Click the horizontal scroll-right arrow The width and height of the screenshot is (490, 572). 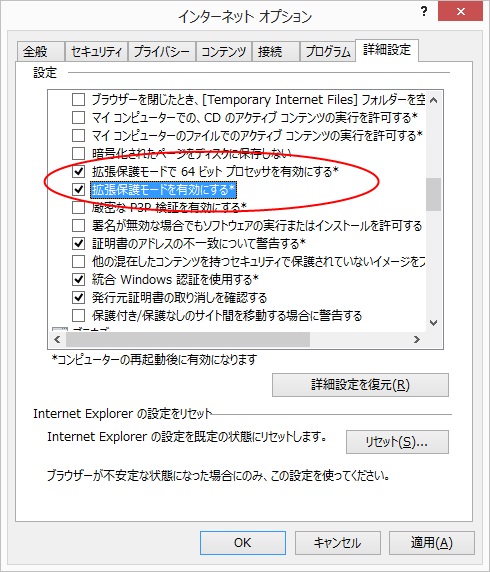(417, 340)
